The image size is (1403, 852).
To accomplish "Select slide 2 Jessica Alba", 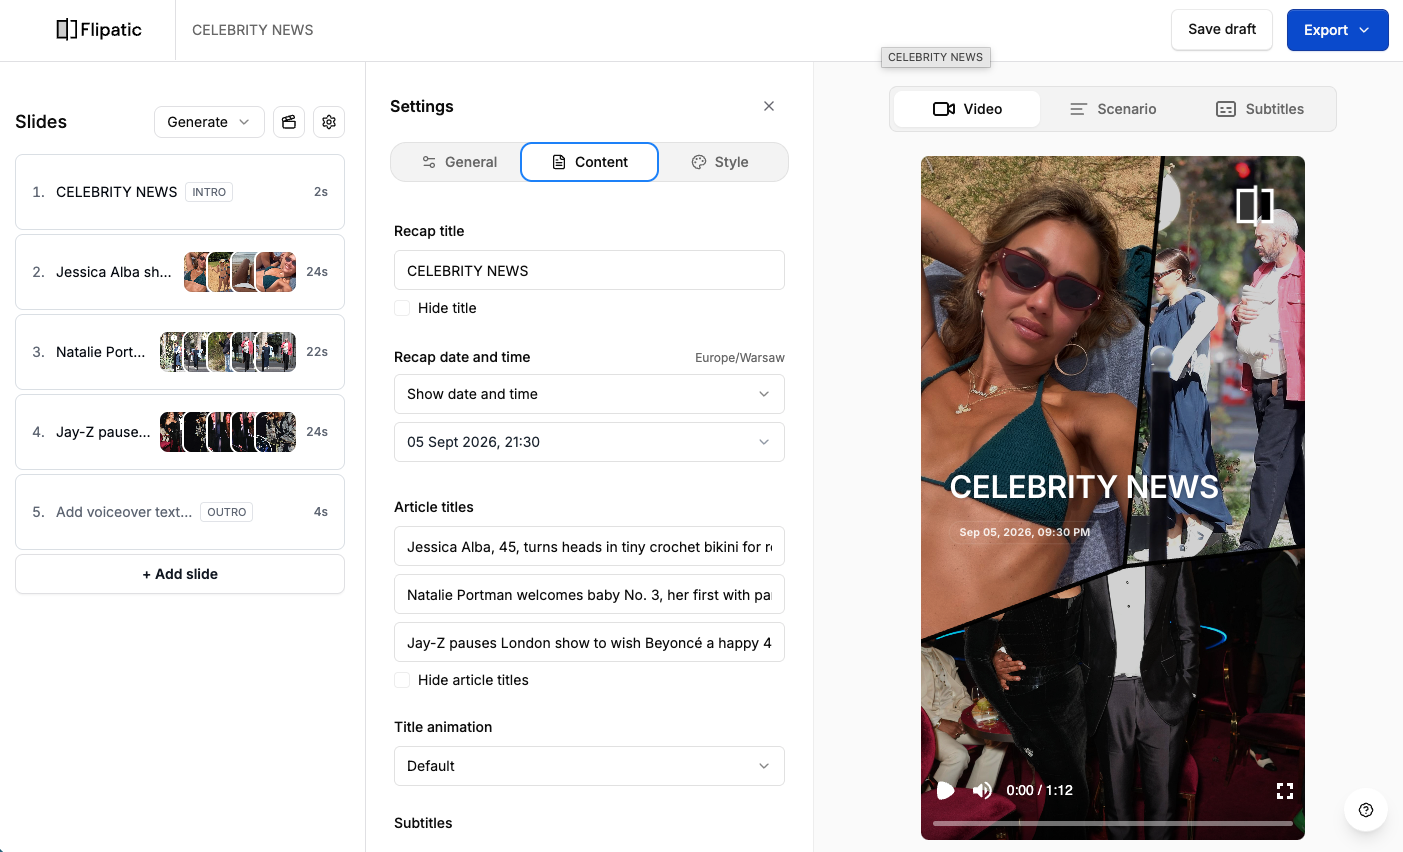I will coord(180,272).
